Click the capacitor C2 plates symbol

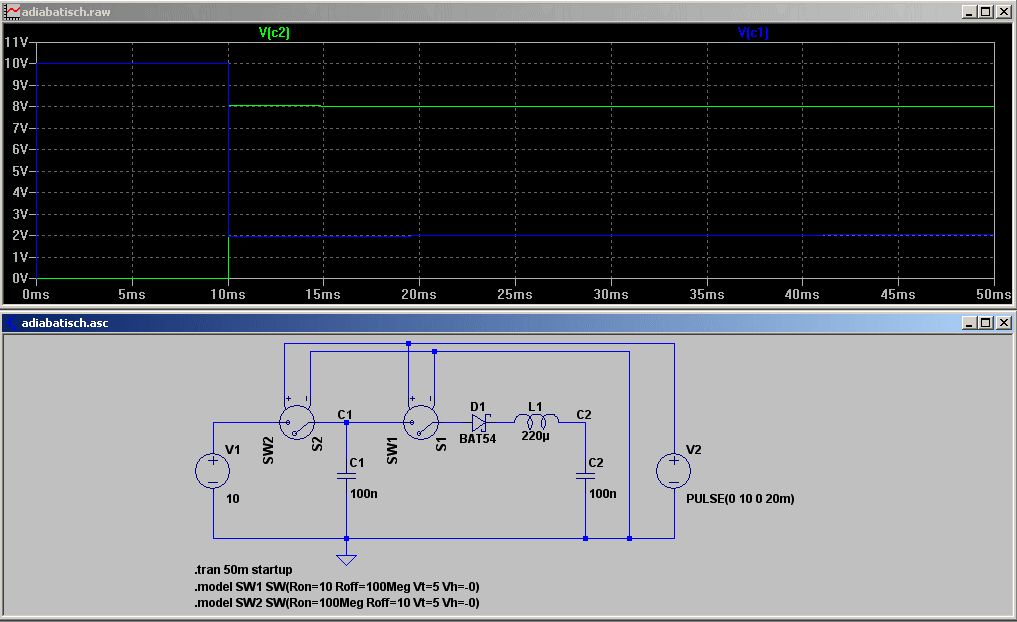pyautogui.click(x=585, y=477)
